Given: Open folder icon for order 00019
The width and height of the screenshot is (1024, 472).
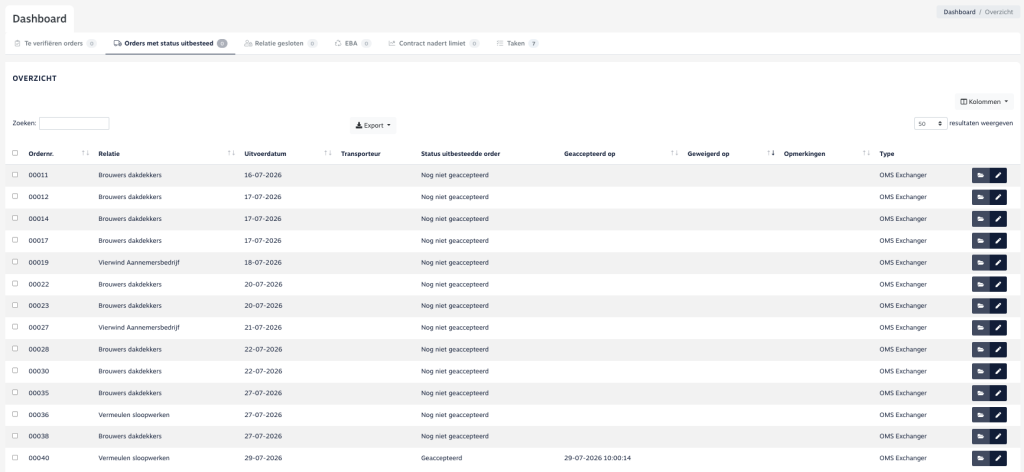Looking at the screenshot, I should 980,262.
